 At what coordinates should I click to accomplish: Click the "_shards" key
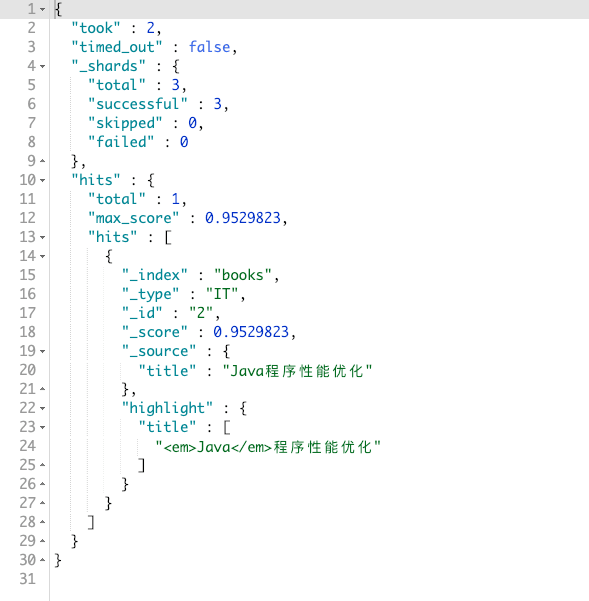[x=108, y=66]
